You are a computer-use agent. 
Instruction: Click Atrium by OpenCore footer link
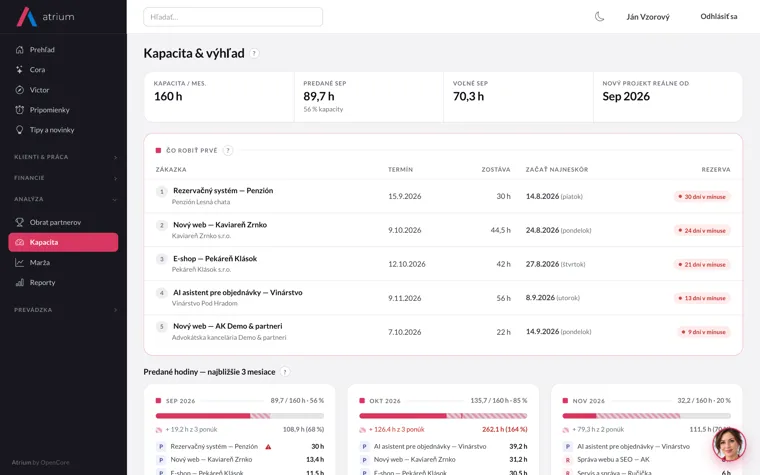(41, 462)
